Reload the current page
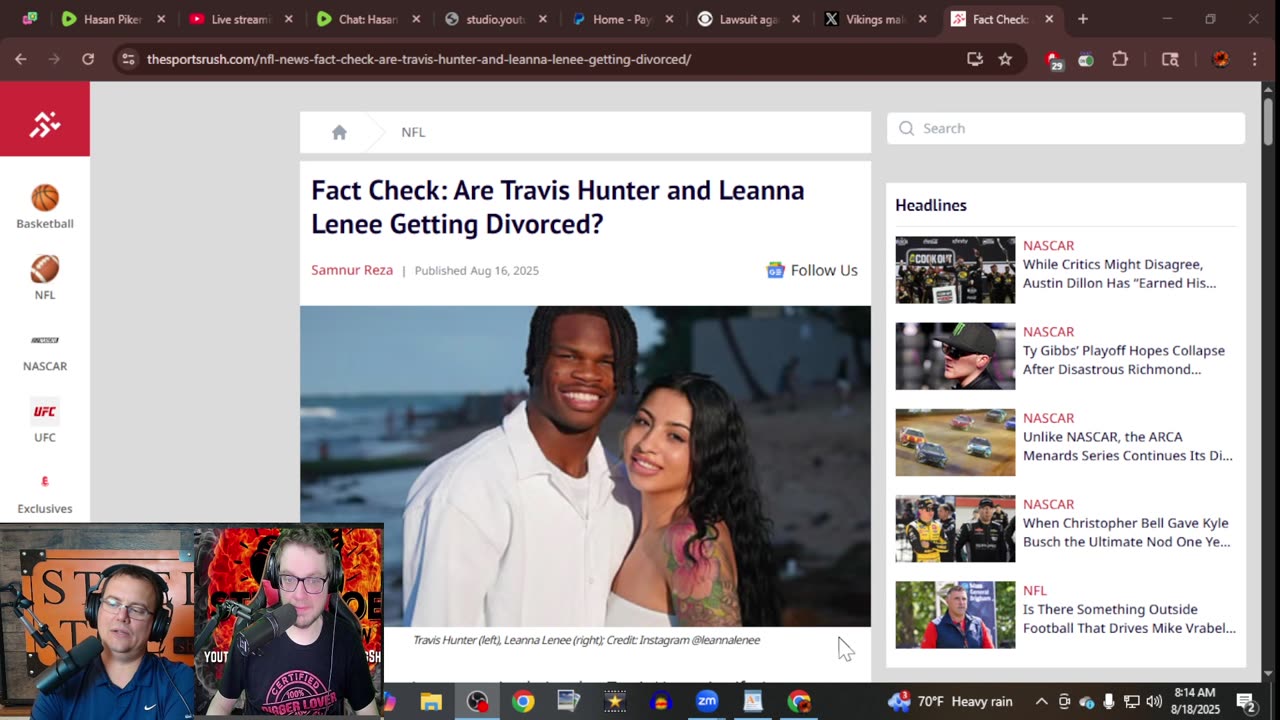This screenshot has height=720, width=1280. [88, 59]
